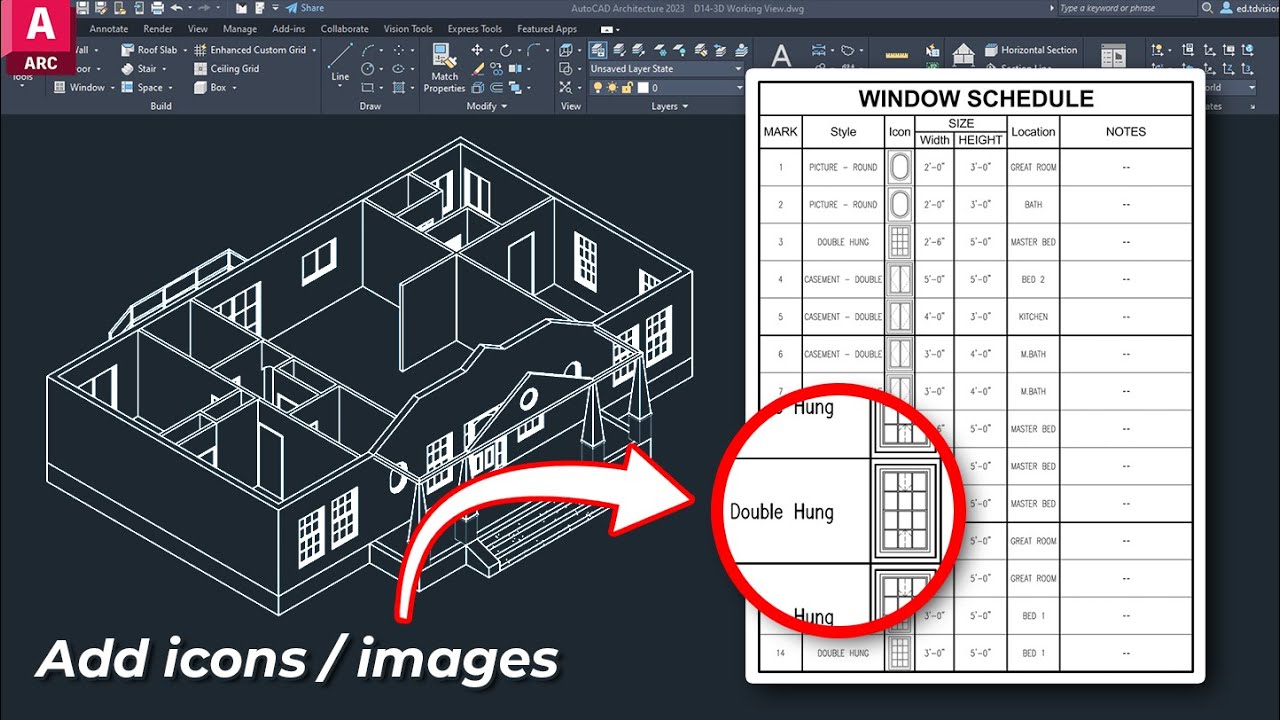Click the large Text A tool
This screenshot has height=720, width=1280.
(781, 56)
